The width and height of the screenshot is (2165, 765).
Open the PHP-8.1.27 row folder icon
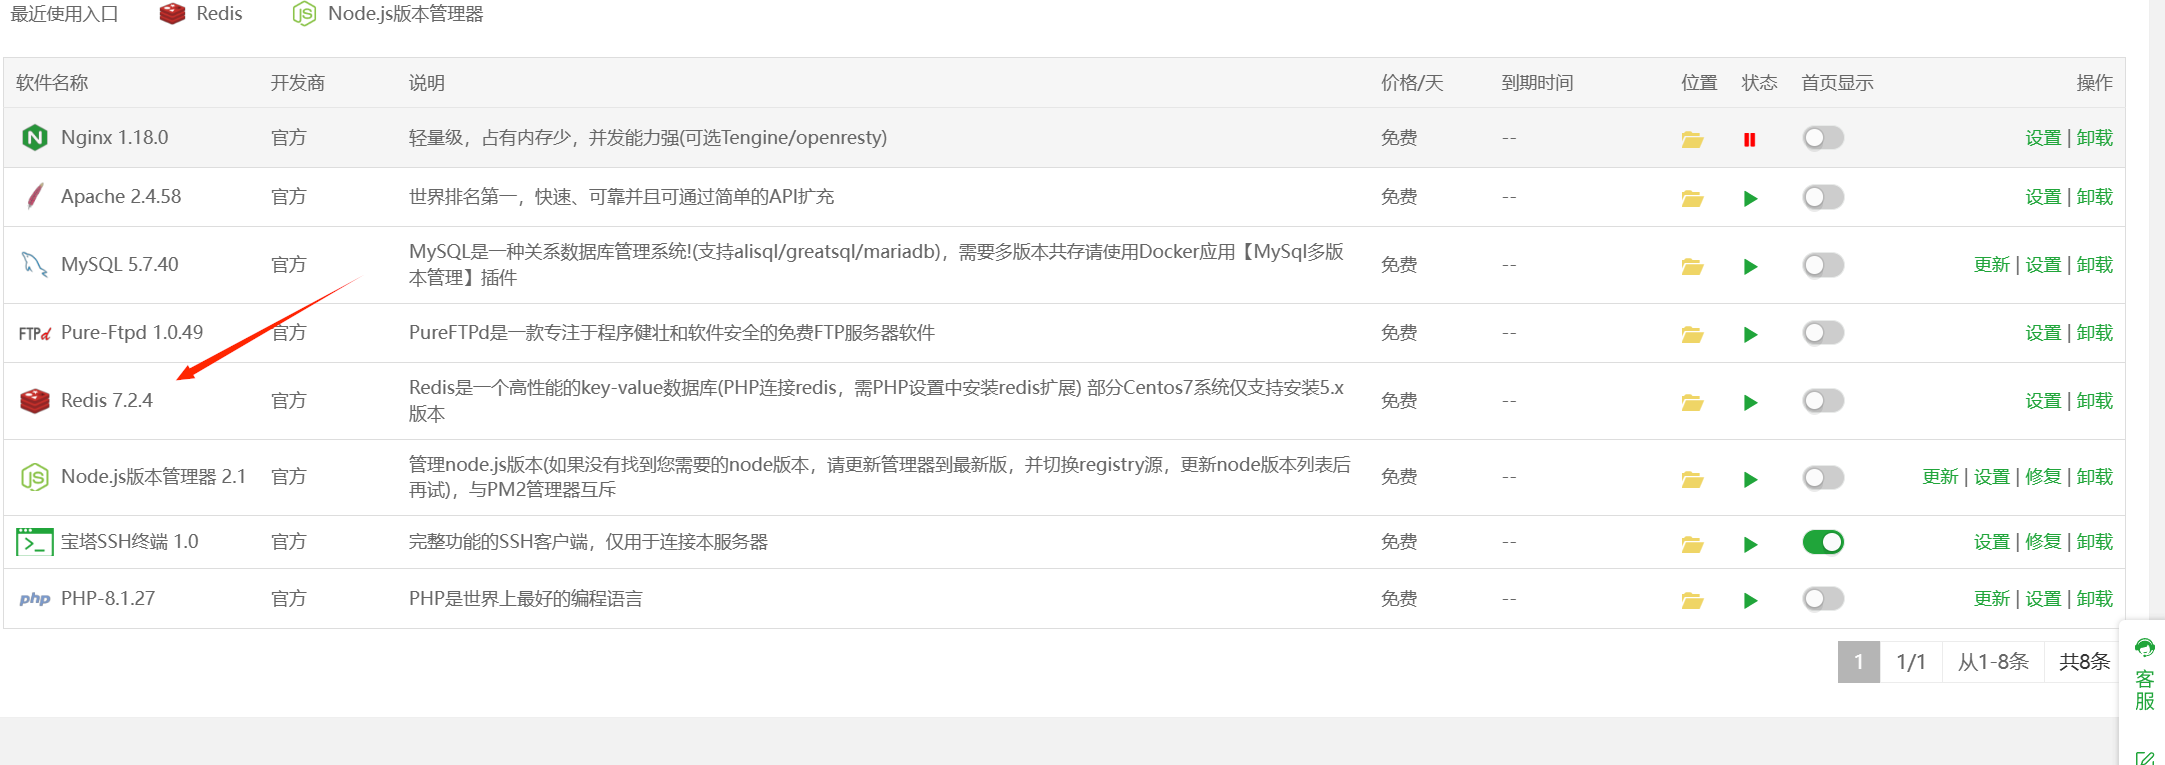click(x=1692, y=600)
